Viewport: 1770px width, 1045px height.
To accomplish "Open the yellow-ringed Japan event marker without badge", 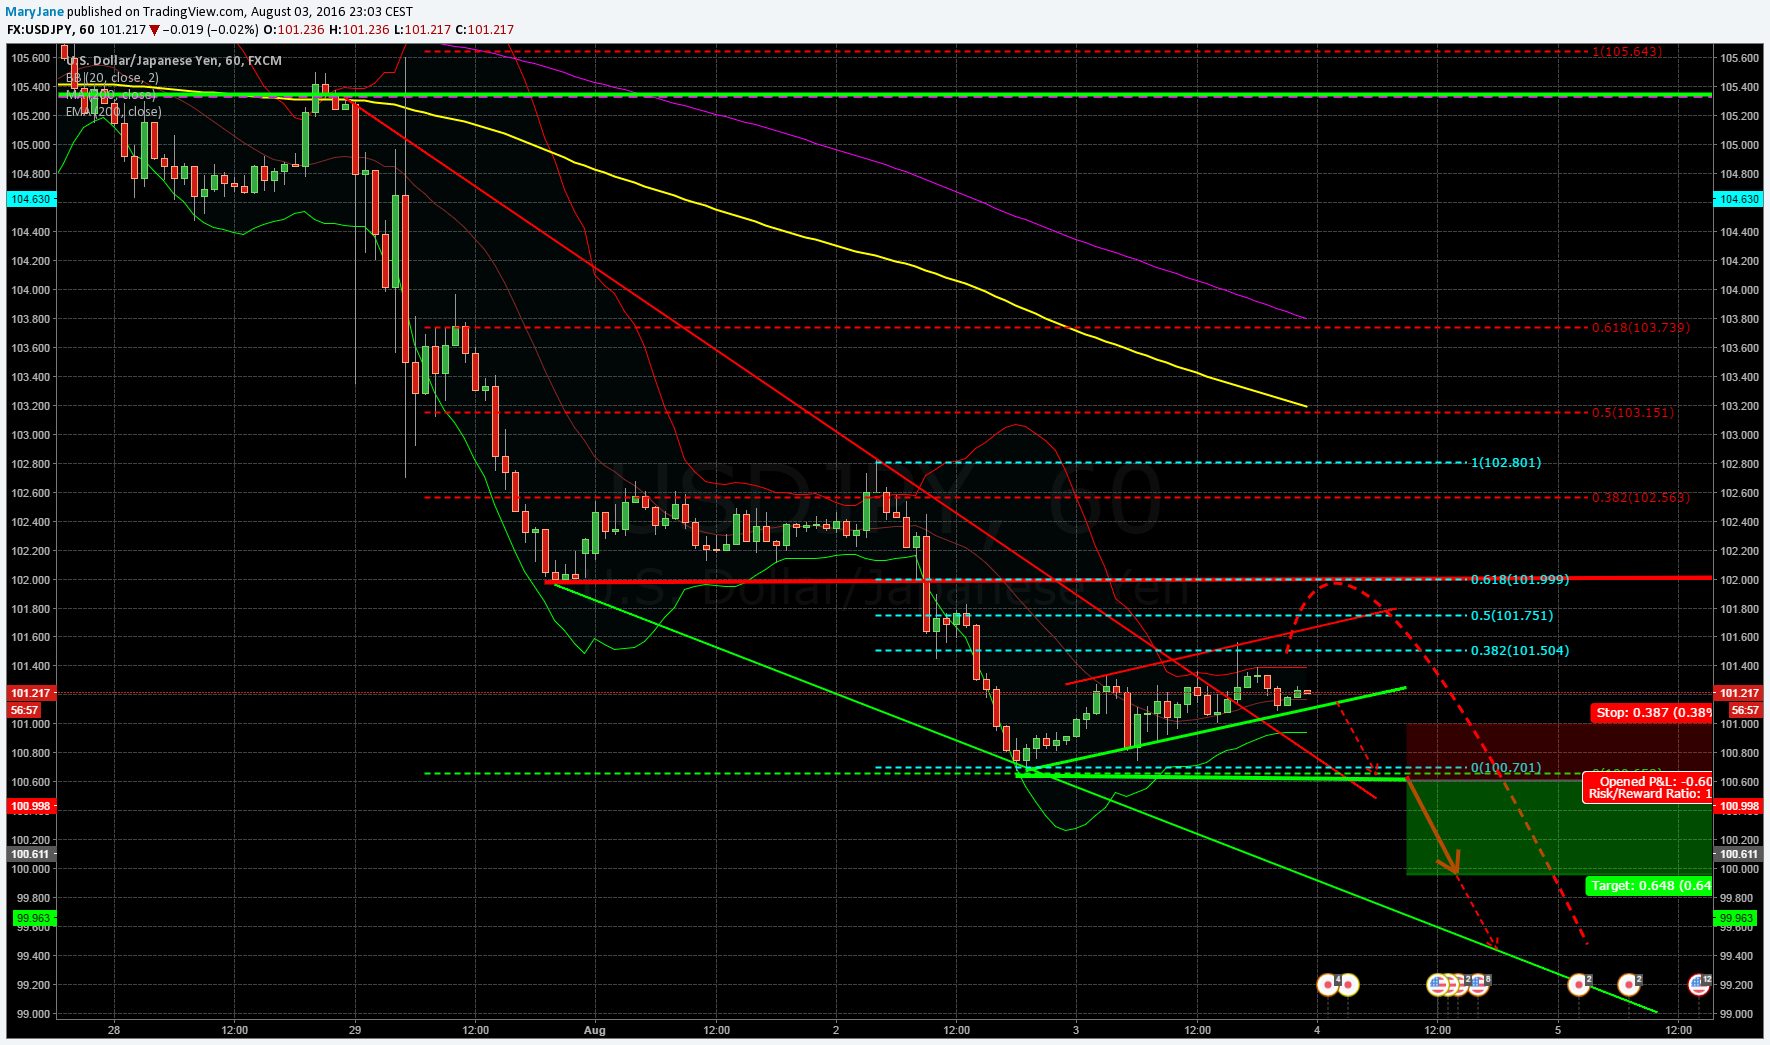I will point(1348,985).
